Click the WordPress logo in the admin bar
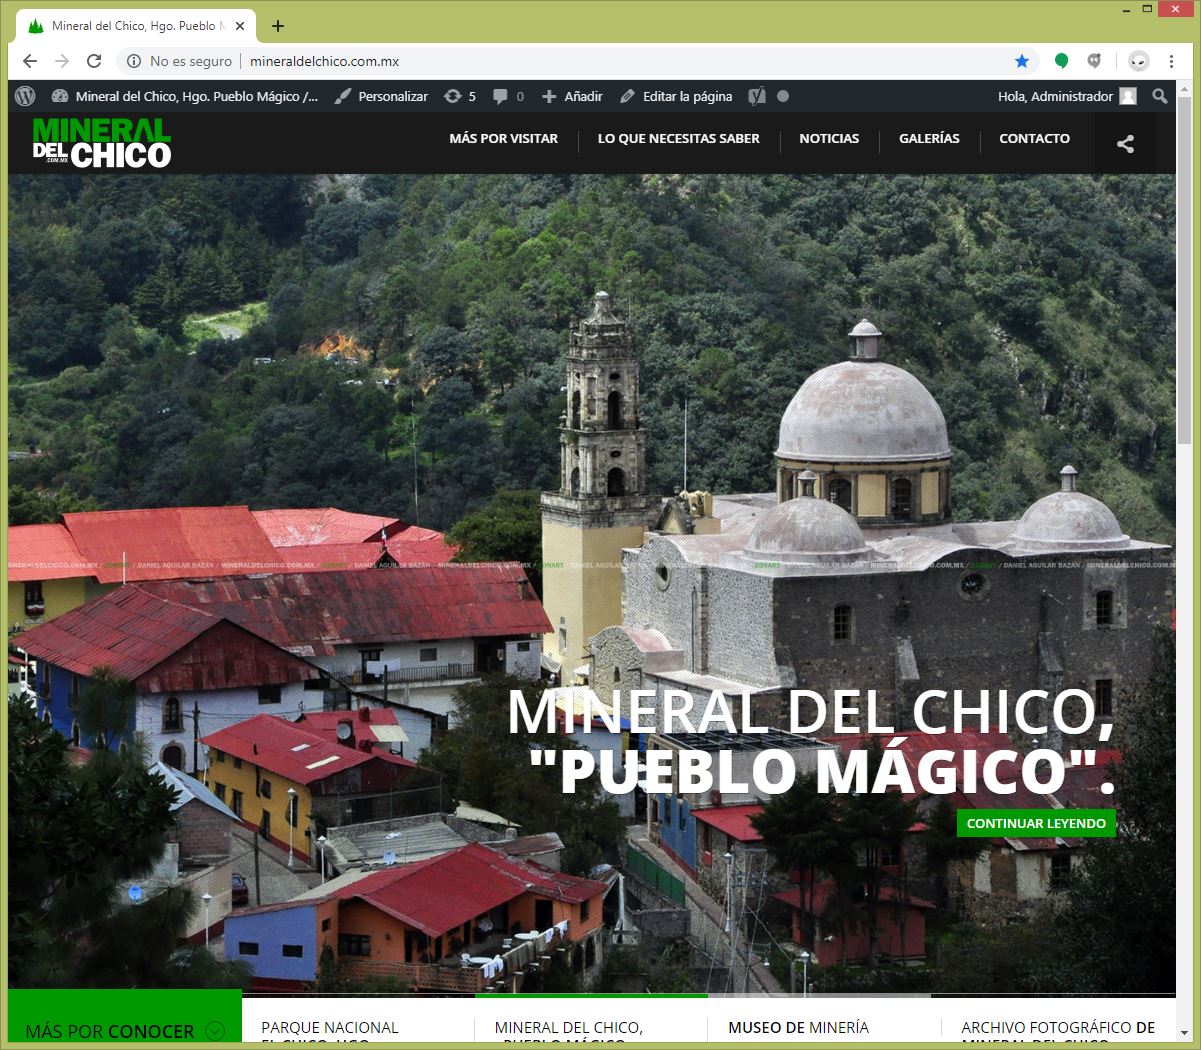1201x1050 pixels. [26, 96]
